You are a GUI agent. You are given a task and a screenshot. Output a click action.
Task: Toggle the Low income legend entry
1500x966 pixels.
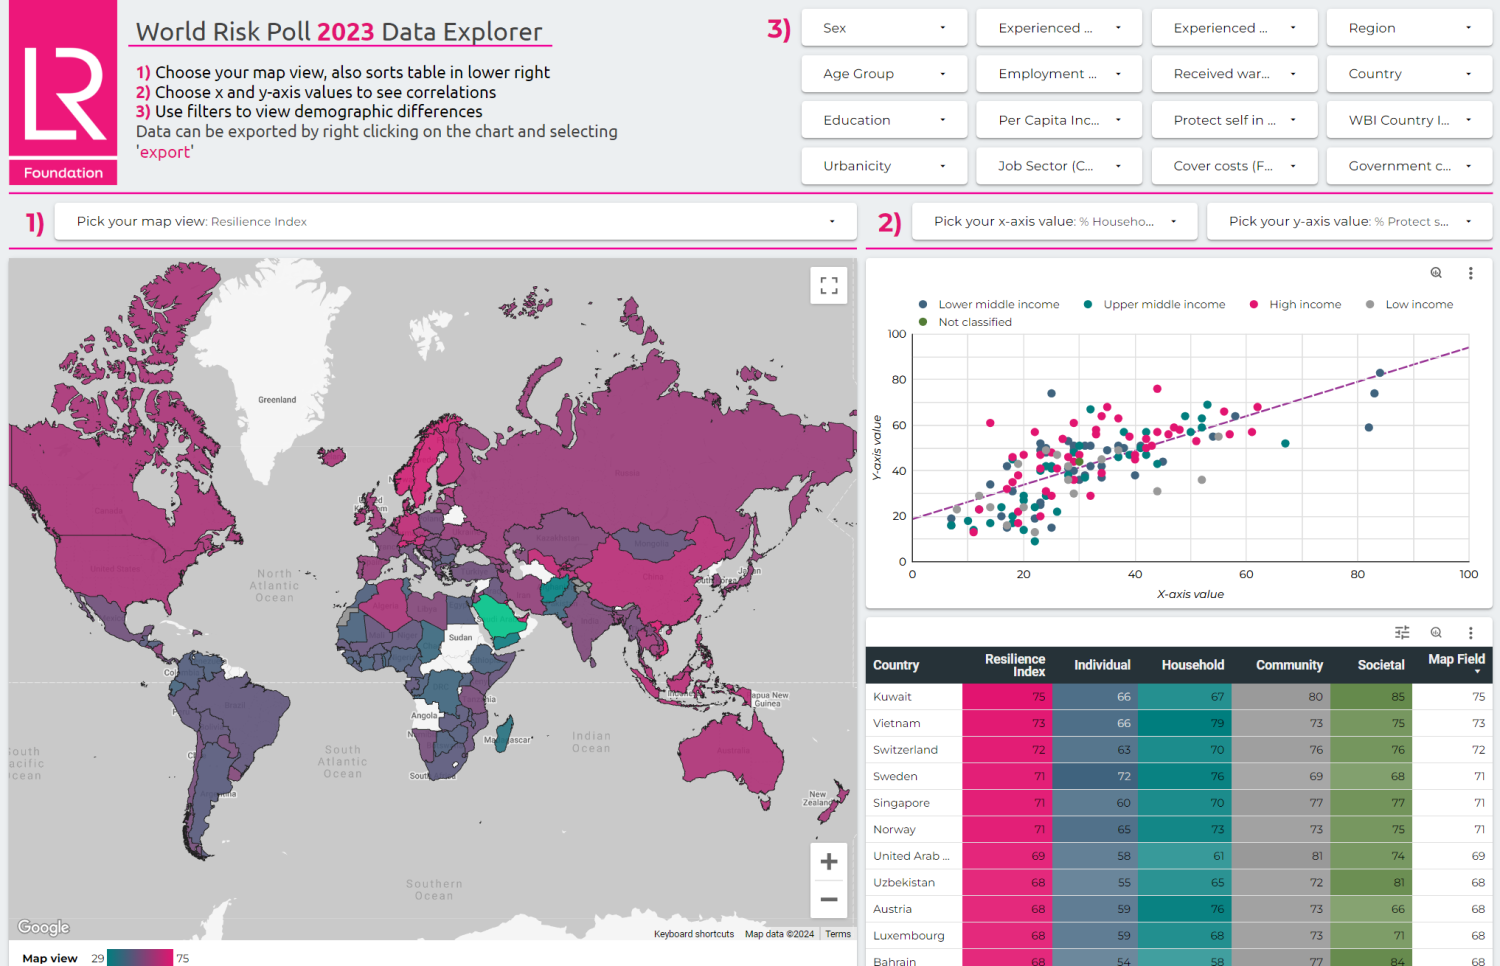[x=1418, y=304]
